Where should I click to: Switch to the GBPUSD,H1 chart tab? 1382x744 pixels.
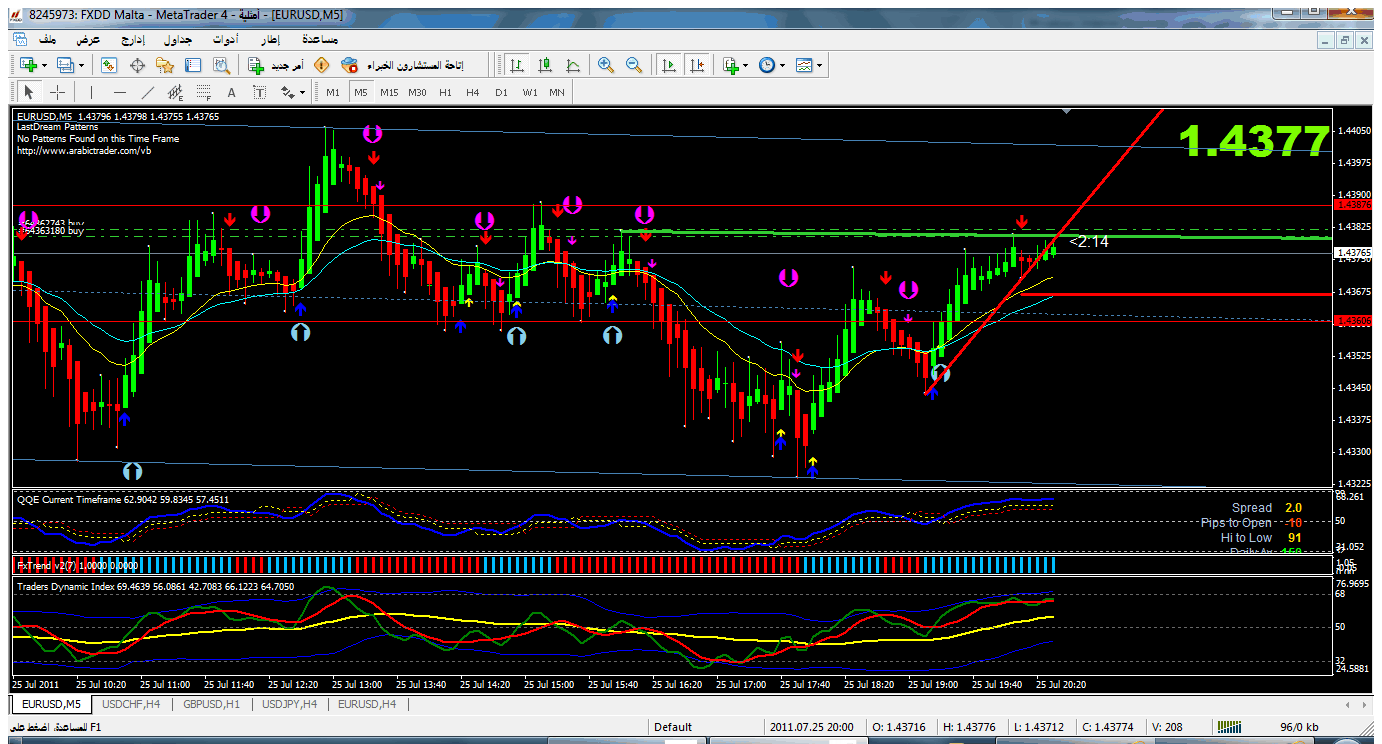coord(211,704)
